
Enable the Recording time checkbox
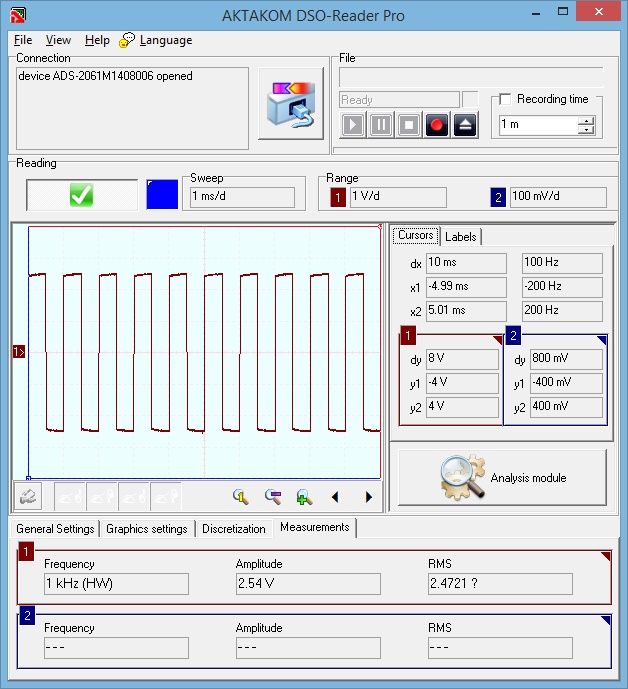505,99
